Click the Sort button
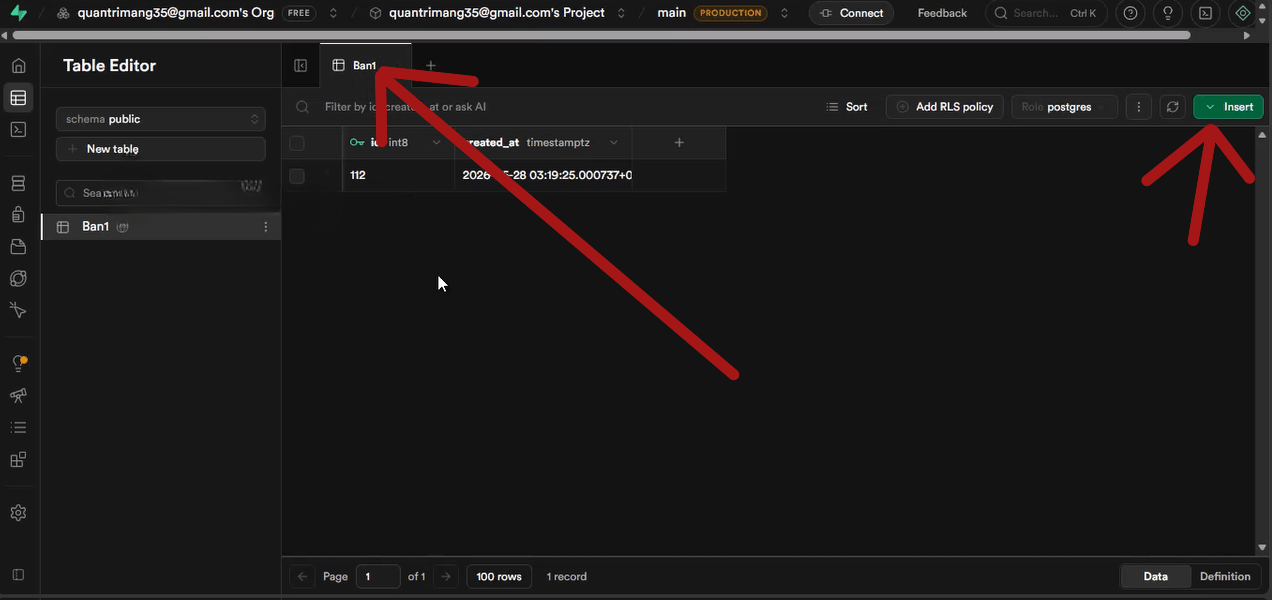Screen dimensions: 1272x600 pyautogui.click(x=847, y=107)
